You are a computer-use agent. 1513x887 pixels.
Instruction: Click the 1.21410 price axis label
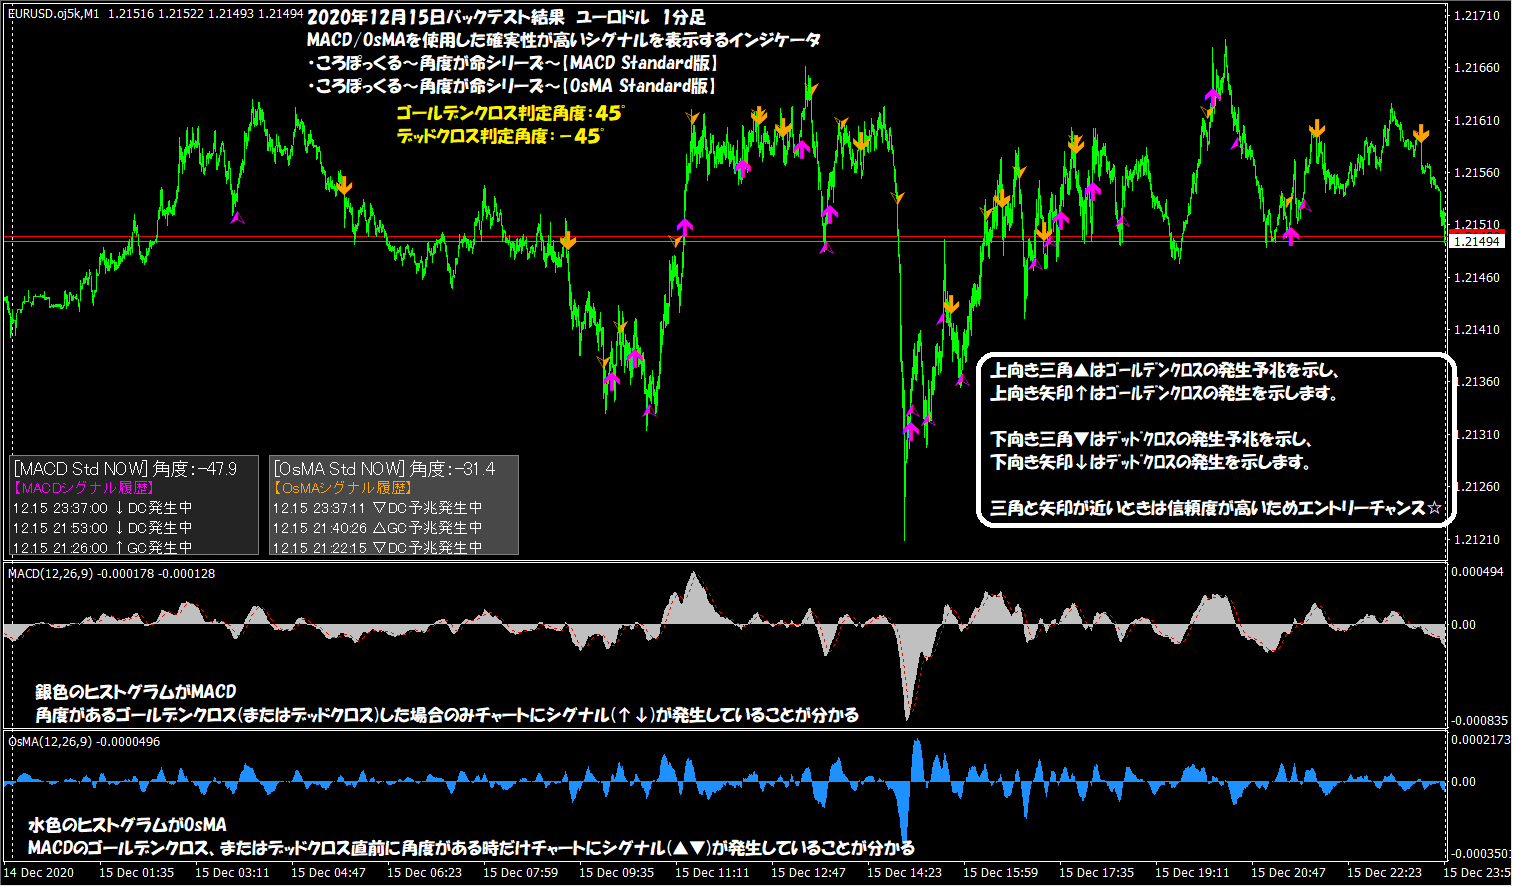click(x=1476, y=330)
